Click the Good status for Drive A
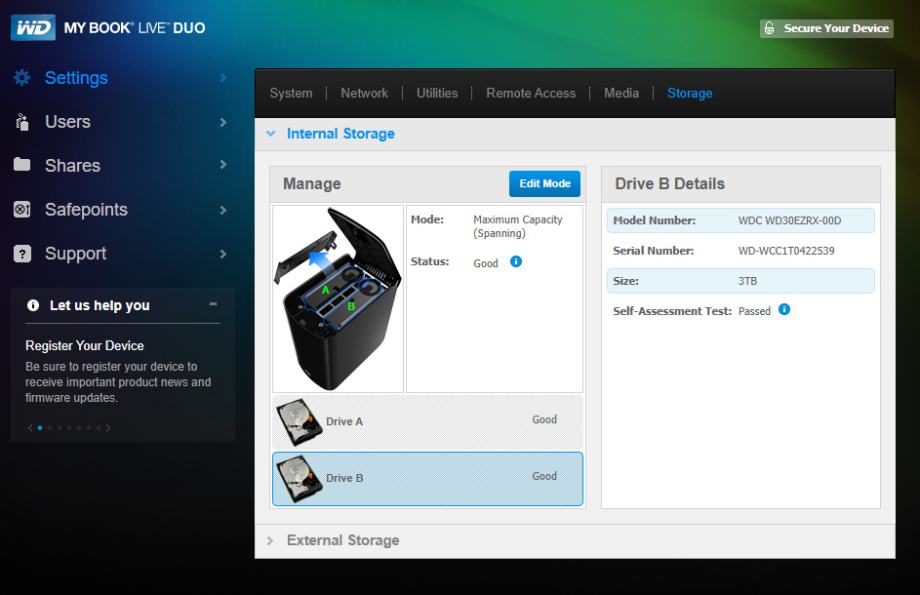 544,420
